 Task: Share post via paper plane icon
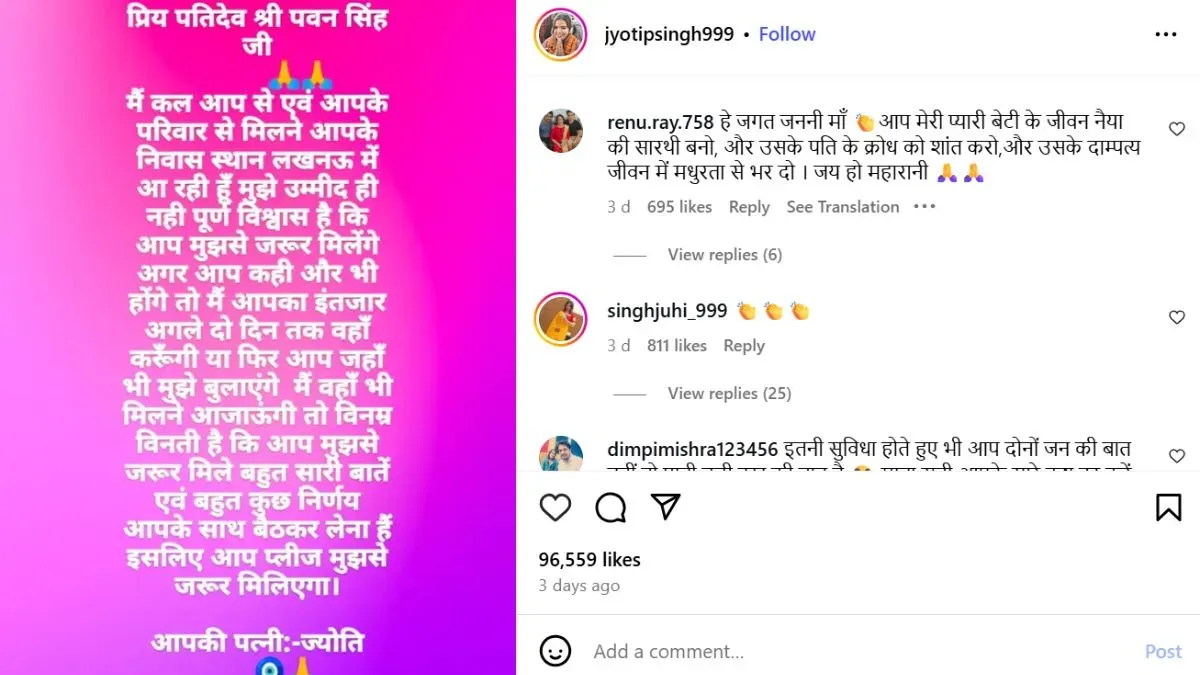click(666, 507)
